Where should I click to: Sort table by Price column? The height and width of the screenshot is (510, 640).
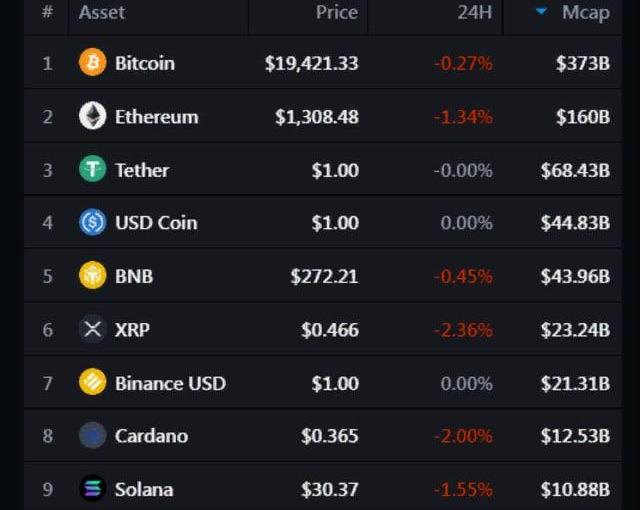(337, 12)
